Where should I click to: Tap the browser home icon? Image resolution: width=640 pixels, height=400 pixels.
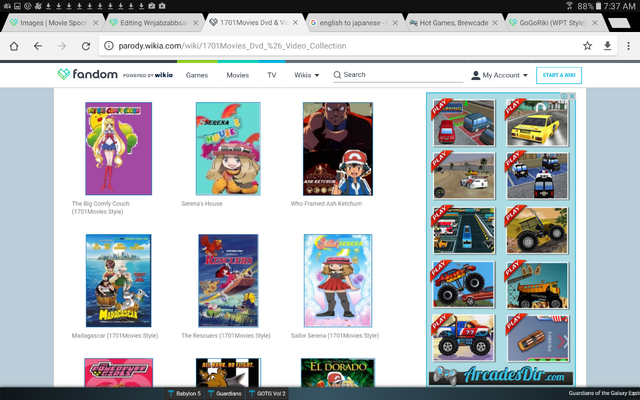[14, 46]
